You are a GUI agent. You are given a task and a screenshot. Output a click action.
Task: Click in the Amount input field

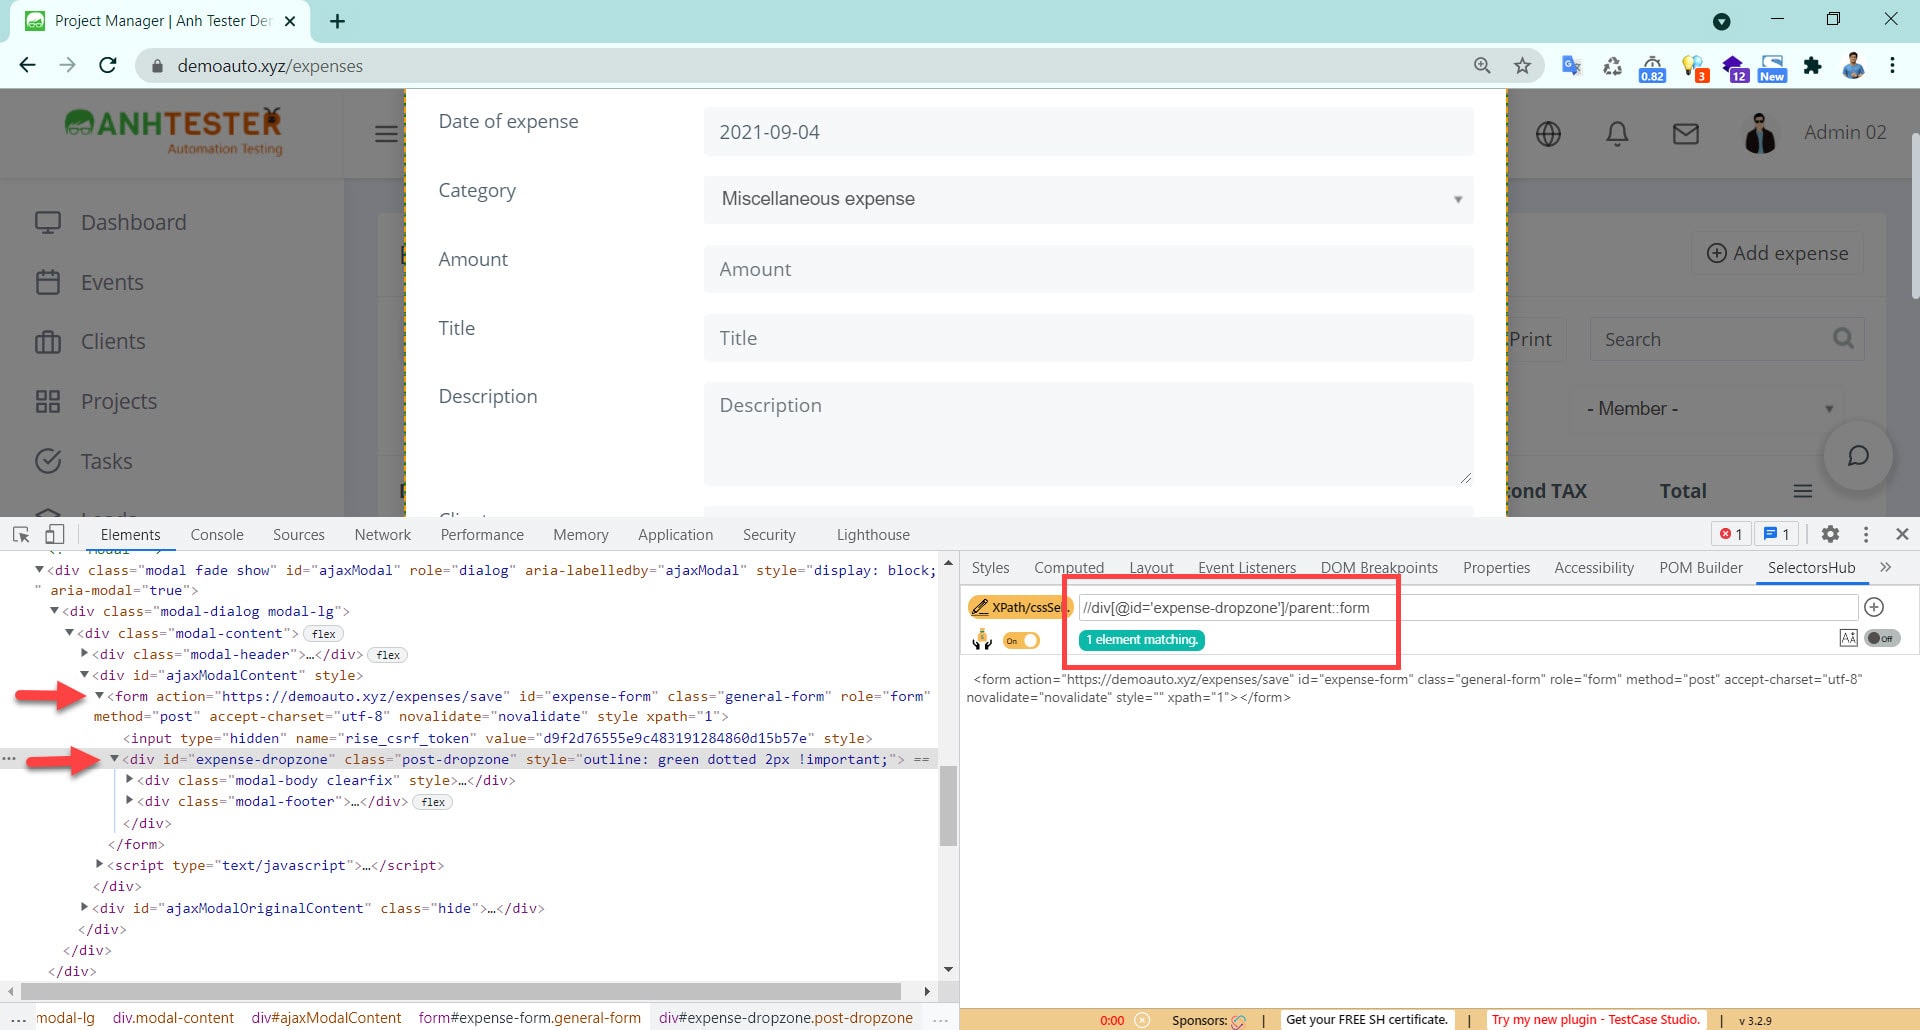point(1088,269)
